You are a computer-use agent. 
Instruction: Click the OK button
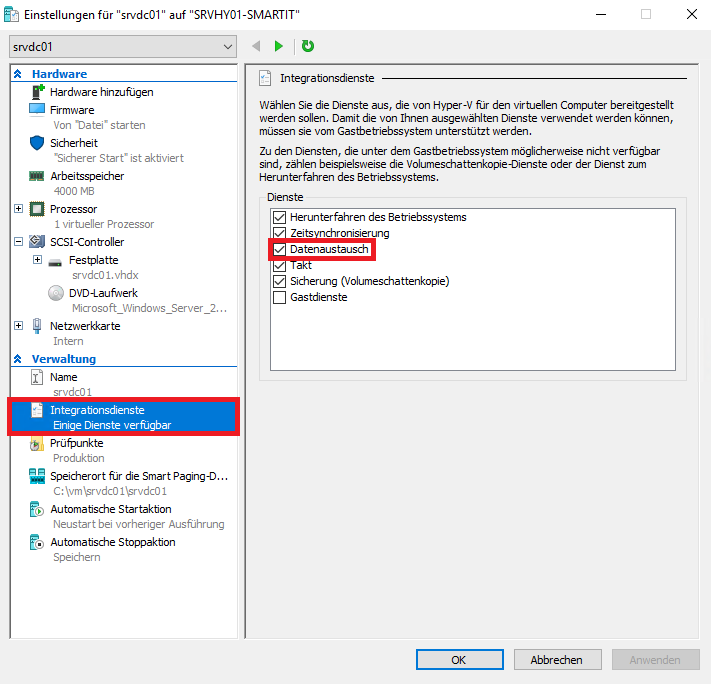pyautogui.click(x=458, y=660)
